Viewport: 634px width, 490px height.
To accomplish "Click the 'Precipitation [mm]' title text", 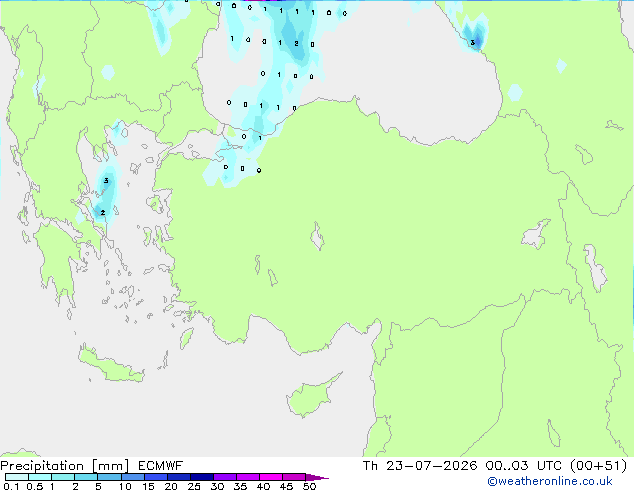I will [65, 466].
